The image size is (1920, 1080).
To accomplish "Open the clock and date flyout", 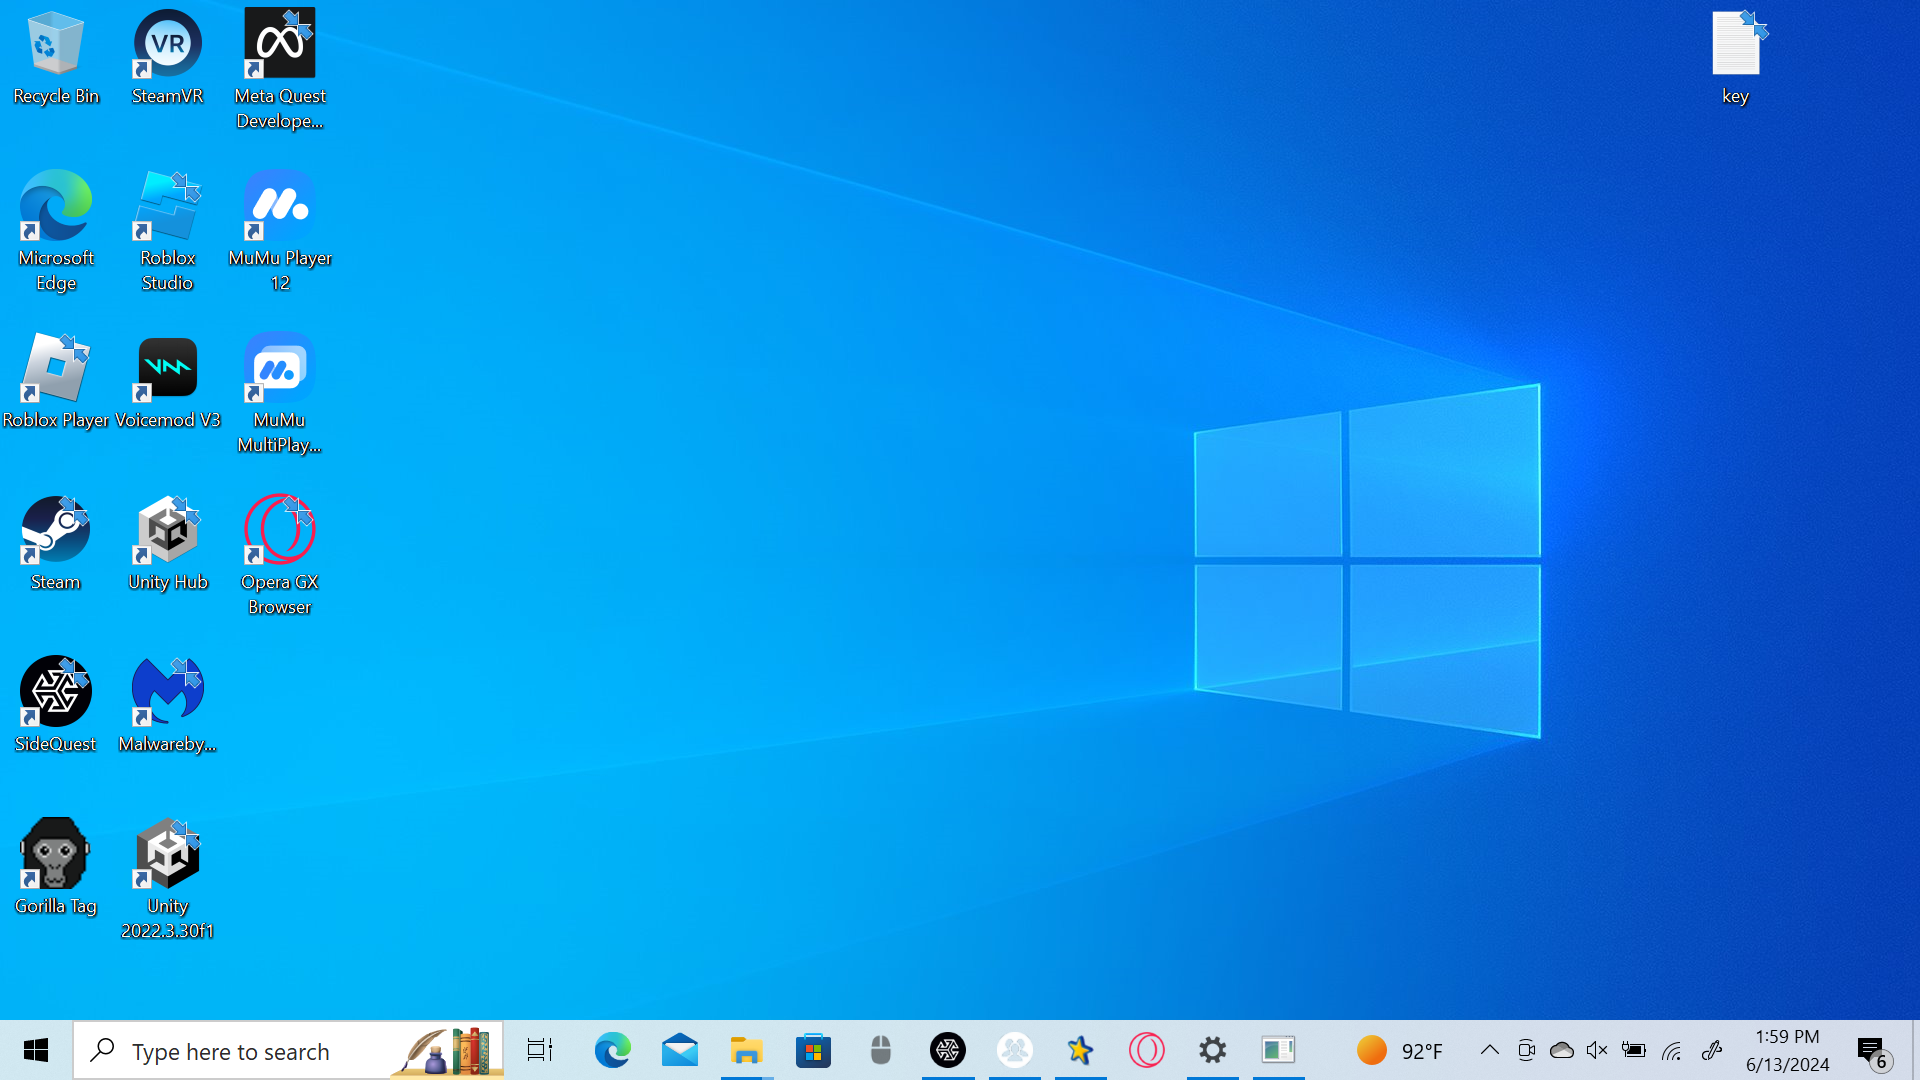I will click(1787, 1050).
